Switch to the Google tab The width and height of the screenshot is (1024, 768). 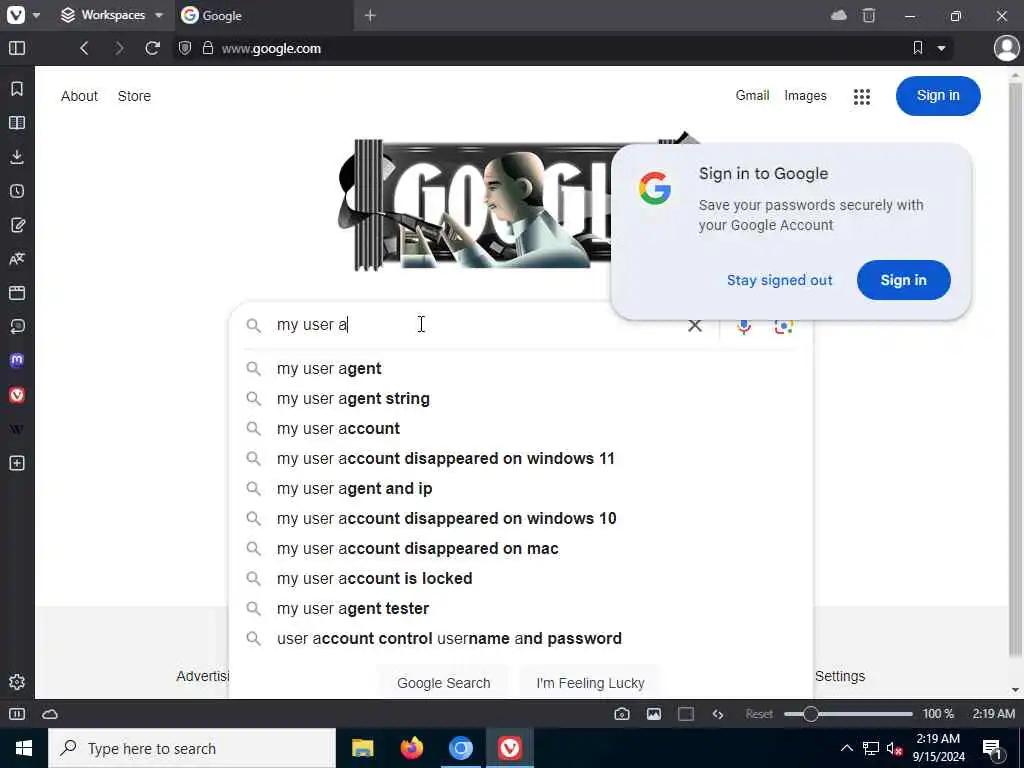click(x=264, y=15)
